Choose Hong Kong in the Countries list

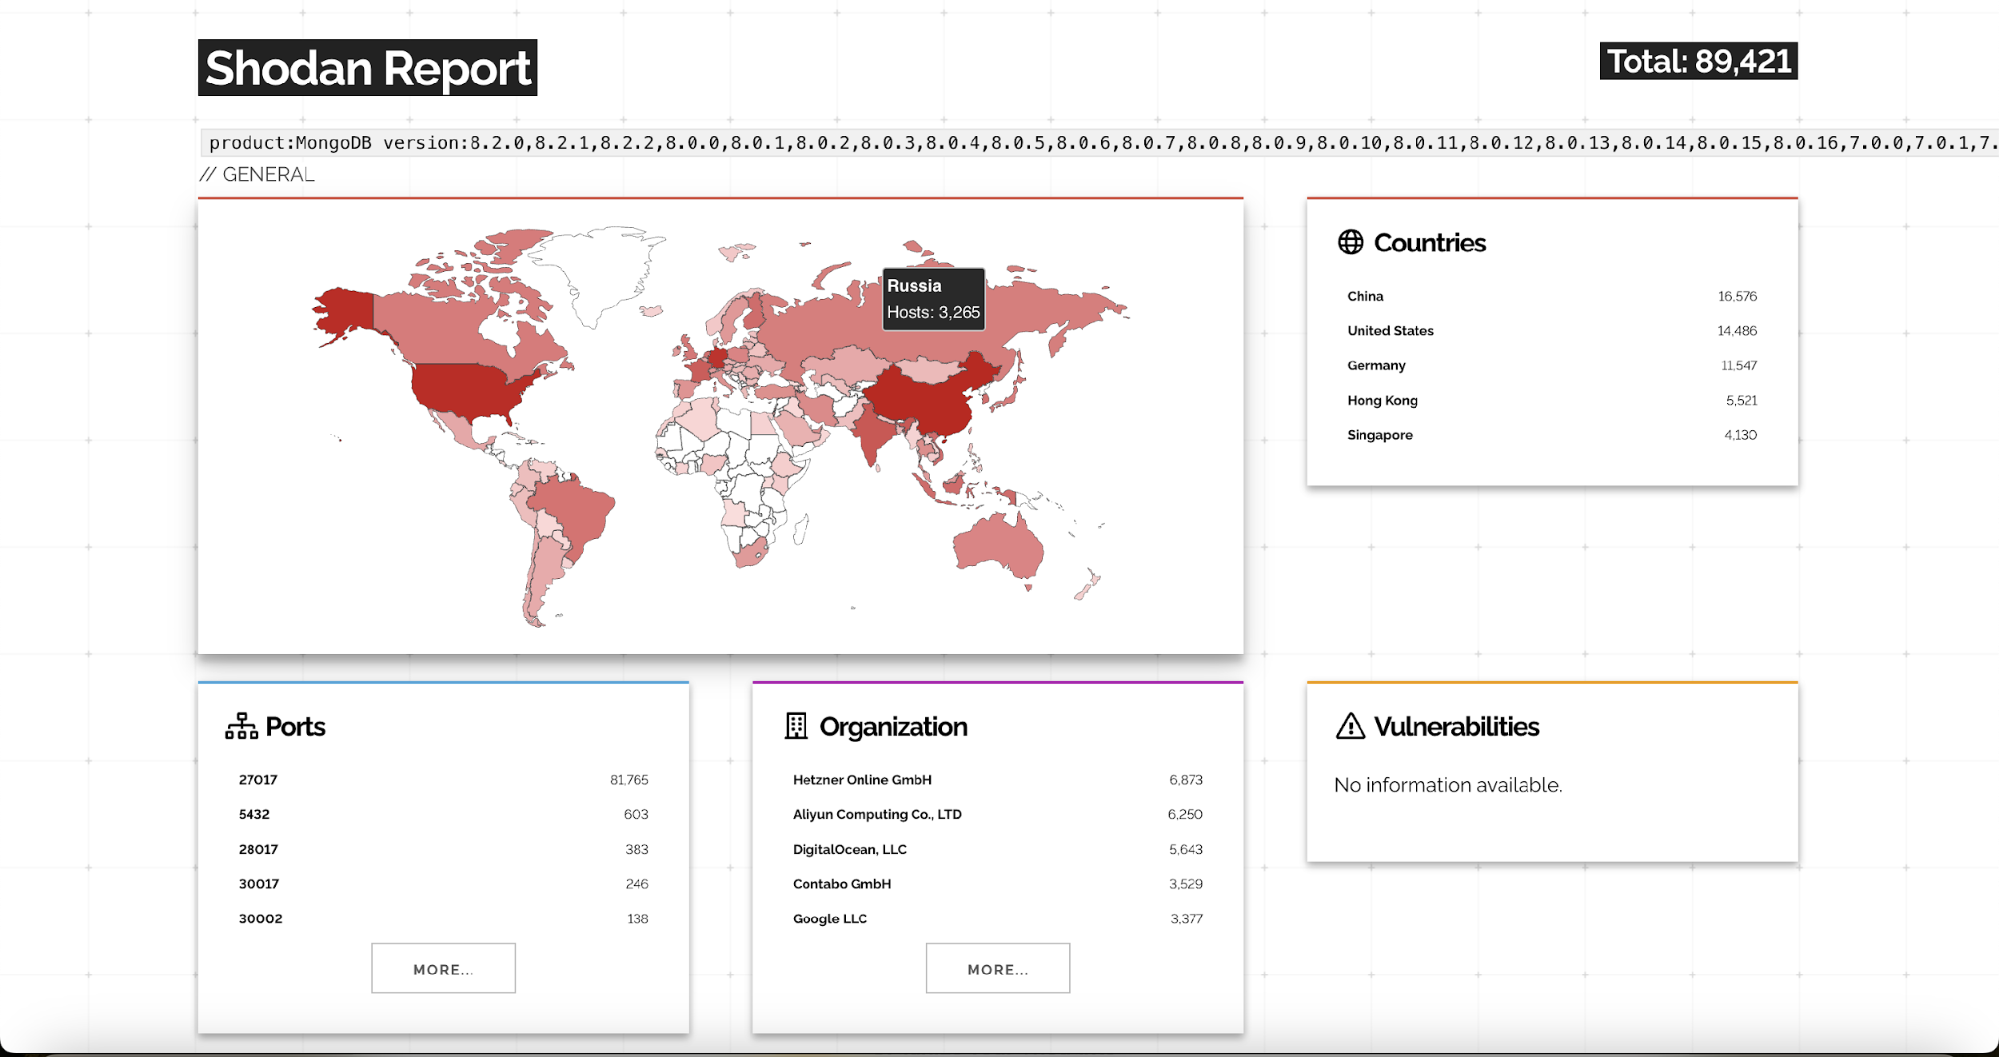point(1382,400)
